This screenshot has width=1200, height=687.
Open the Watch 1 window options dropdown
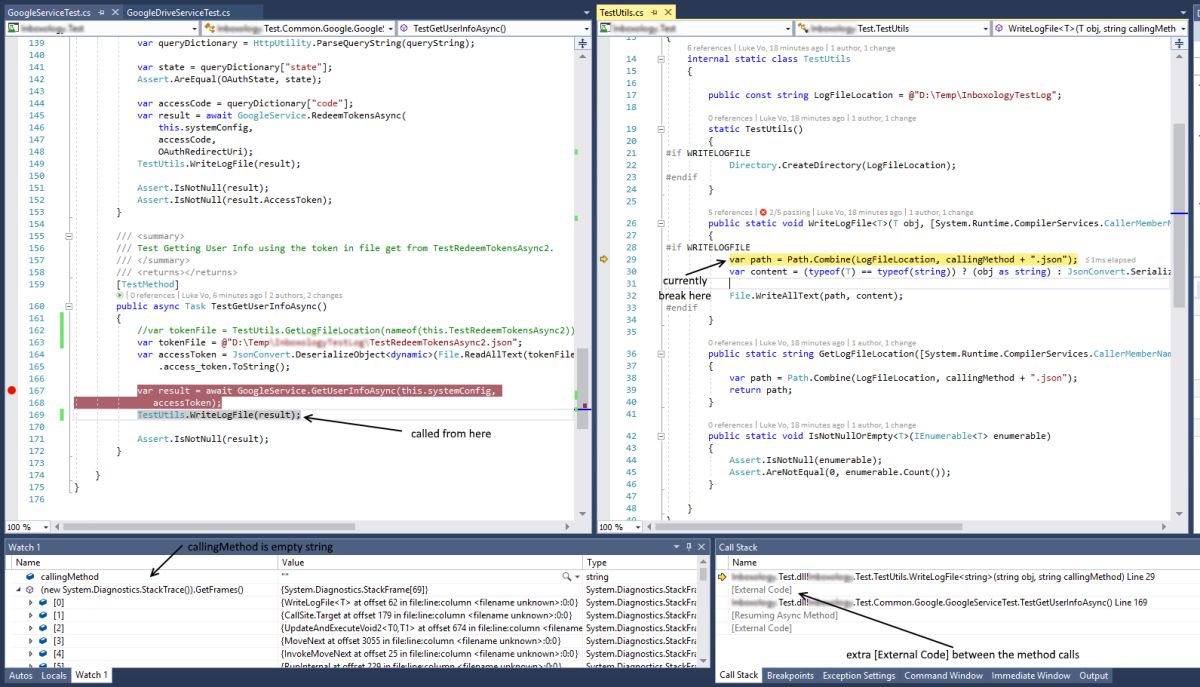677,547
